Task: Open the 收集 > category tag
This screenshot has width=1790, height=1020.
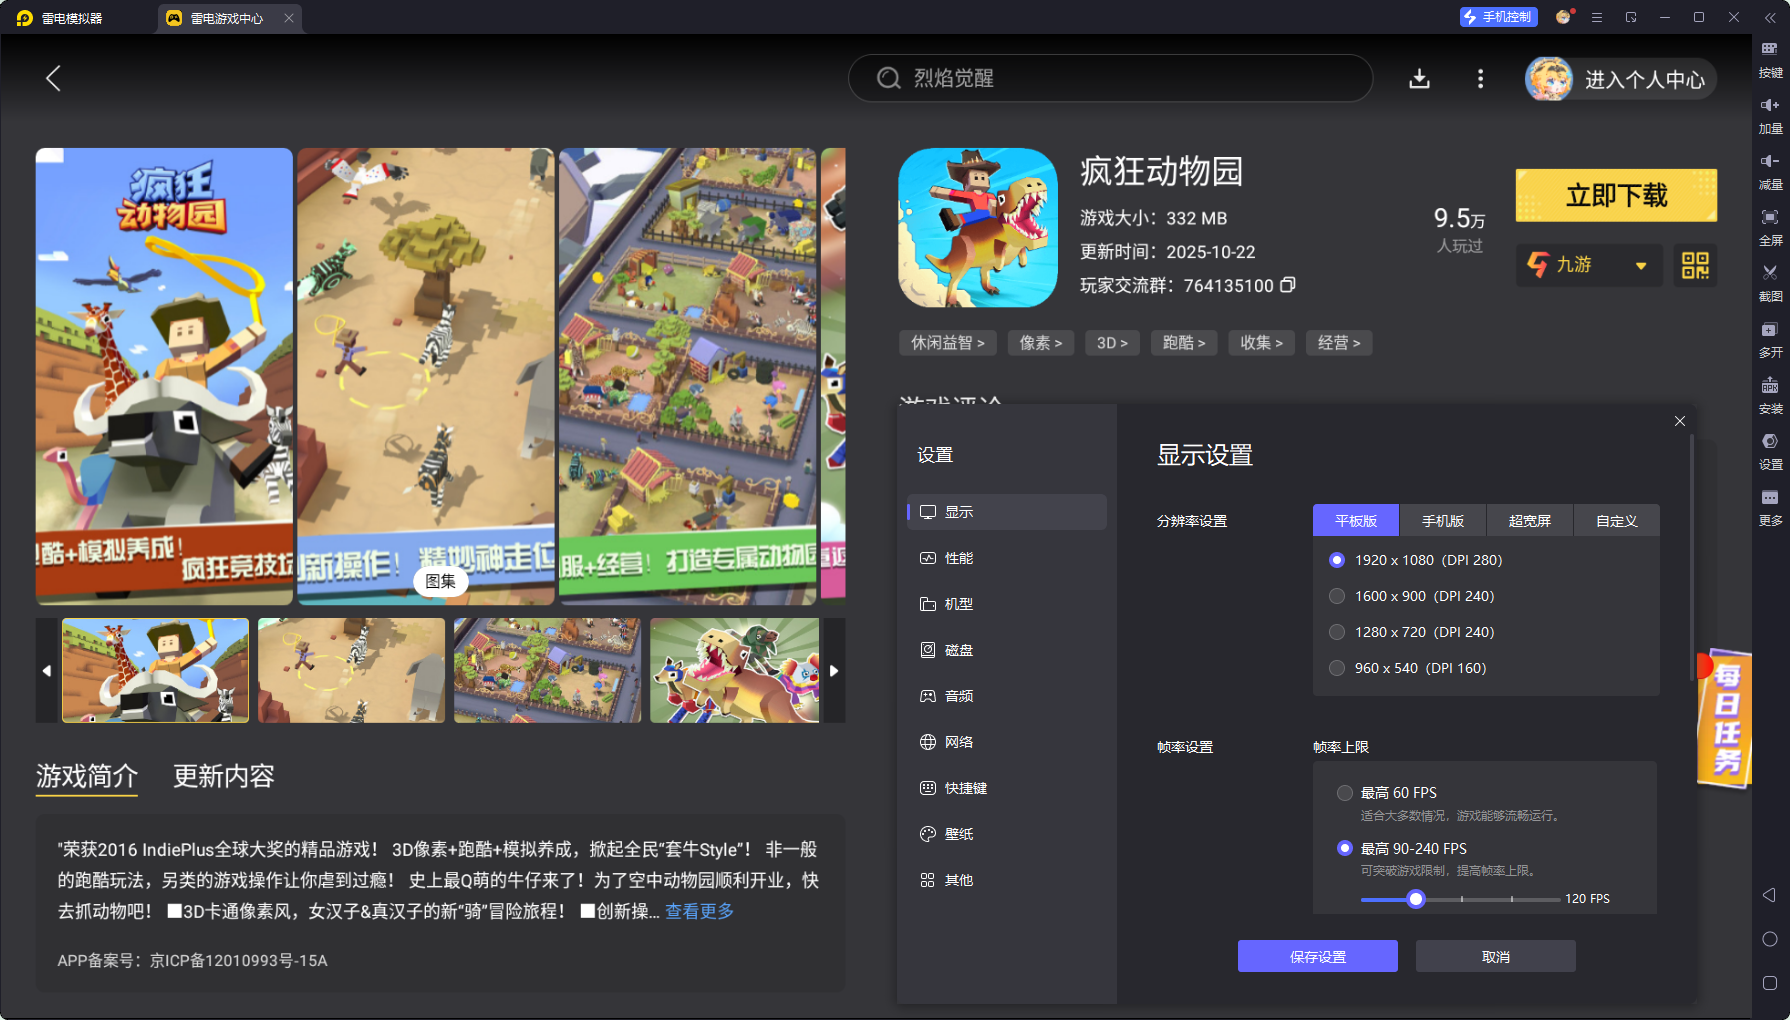Action: [x=1262, y=343]
